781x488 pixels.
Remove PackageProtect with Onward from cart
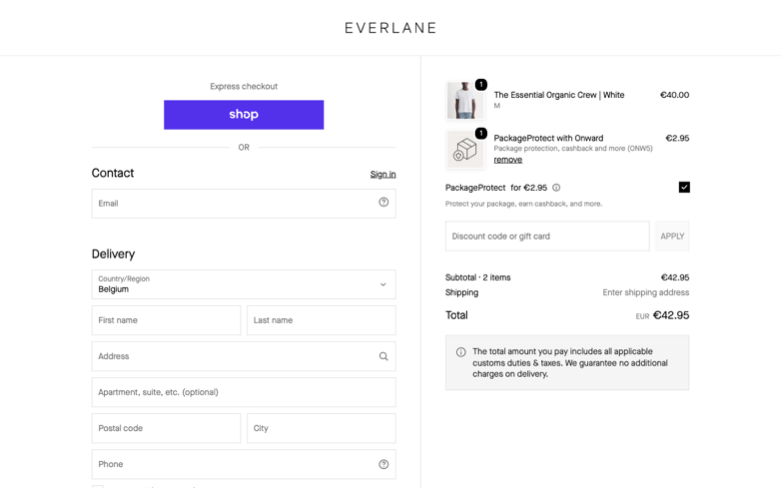(x=508, y=160)
